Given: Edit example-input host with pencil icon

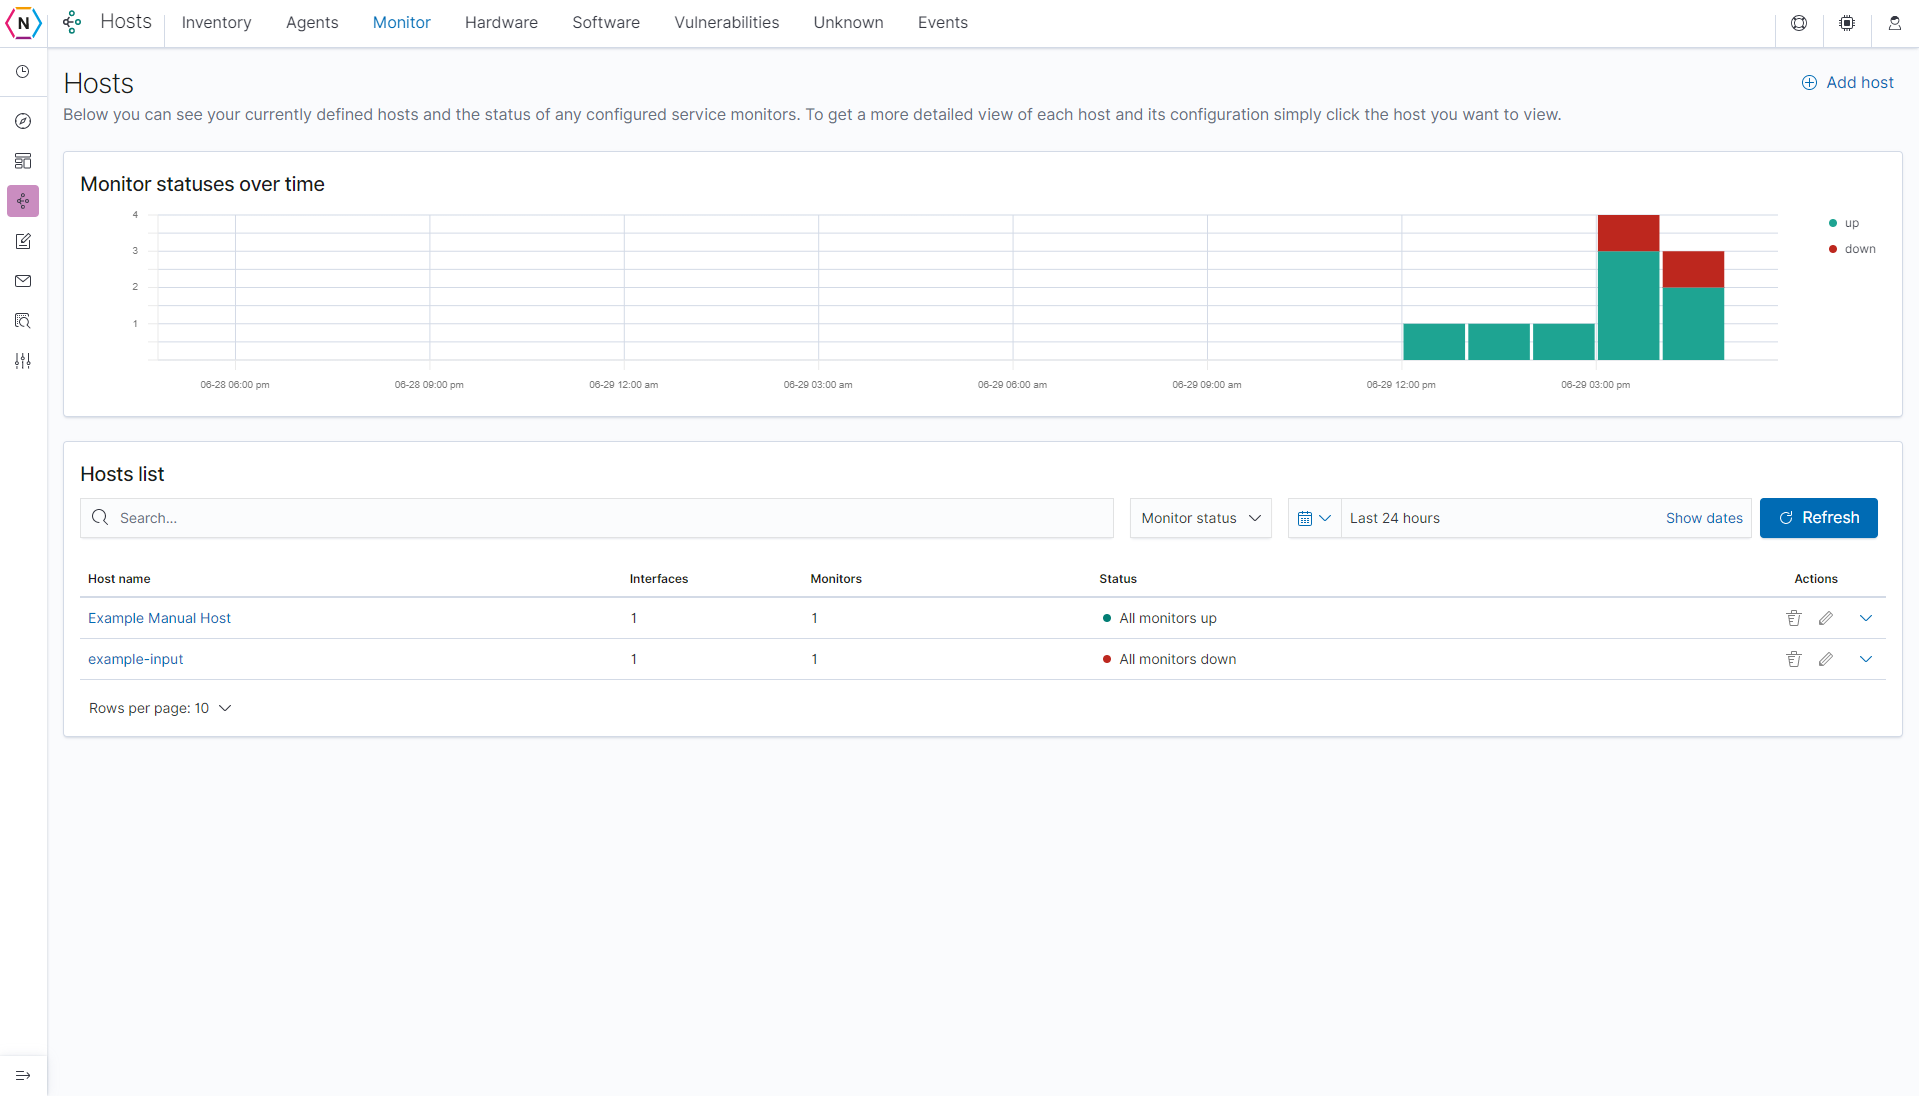Looking at the screenshot, I should click(1826, 659).
